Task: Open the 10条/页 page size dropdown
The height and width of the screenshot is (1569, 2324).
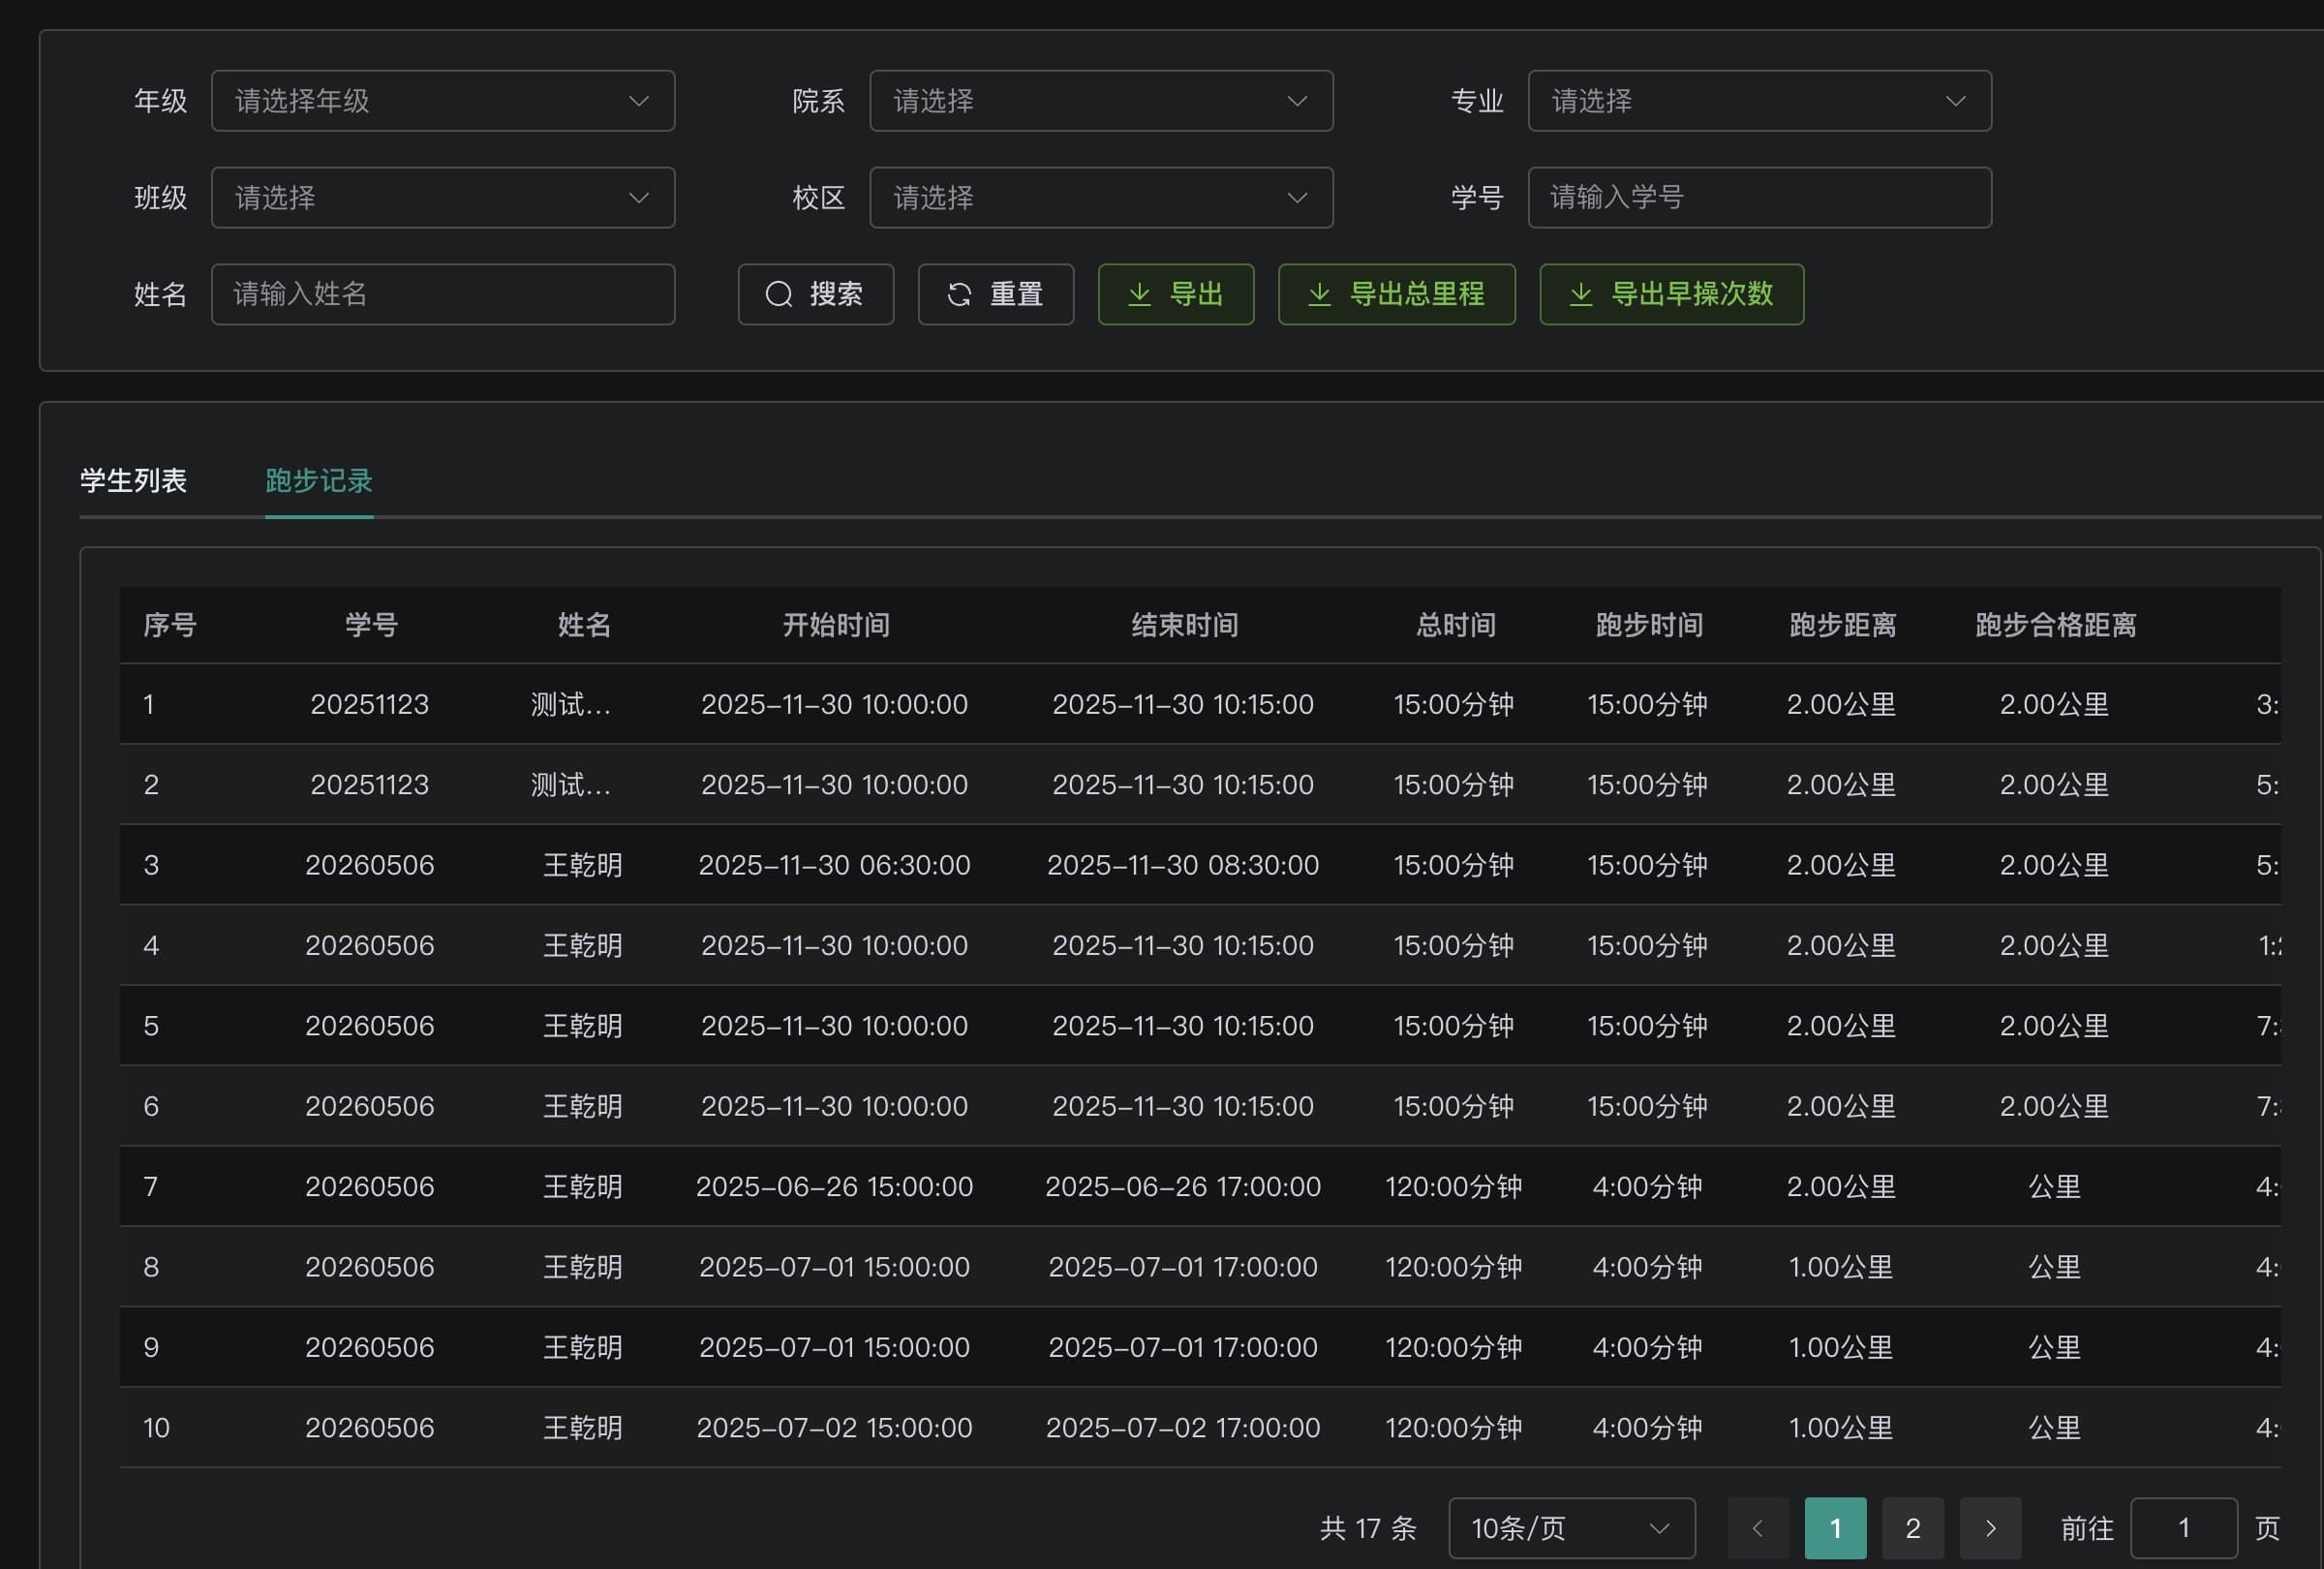Action: 1571,1528
